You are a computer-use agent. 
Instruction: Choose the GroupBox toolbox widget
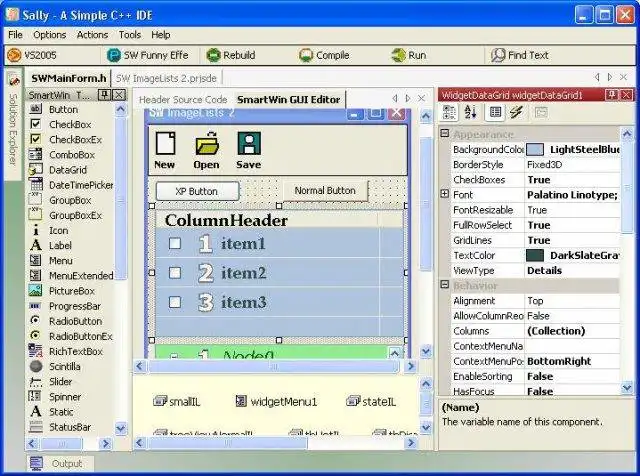(70, 200)
